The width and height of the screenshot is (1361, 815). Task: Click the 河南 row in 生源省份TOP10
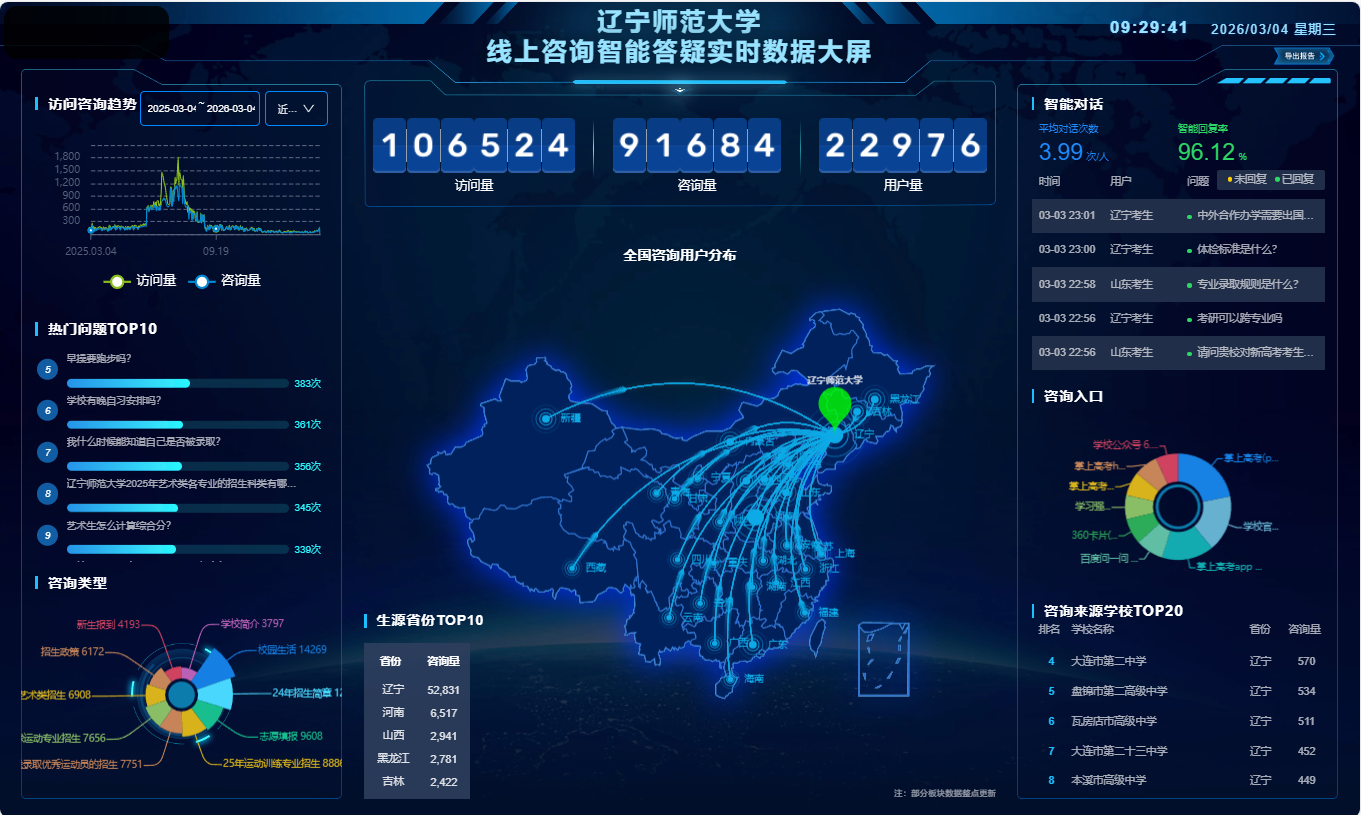[x=416, y=713]
